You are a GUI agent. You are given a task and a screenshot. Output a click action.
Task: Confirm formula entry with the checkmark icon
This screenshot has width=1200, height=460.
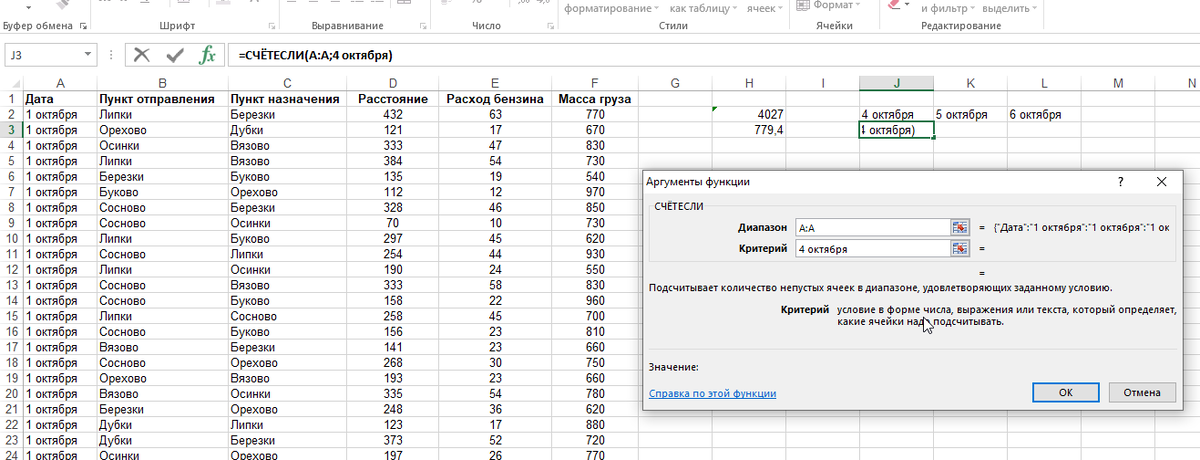[x=175, y=55]
